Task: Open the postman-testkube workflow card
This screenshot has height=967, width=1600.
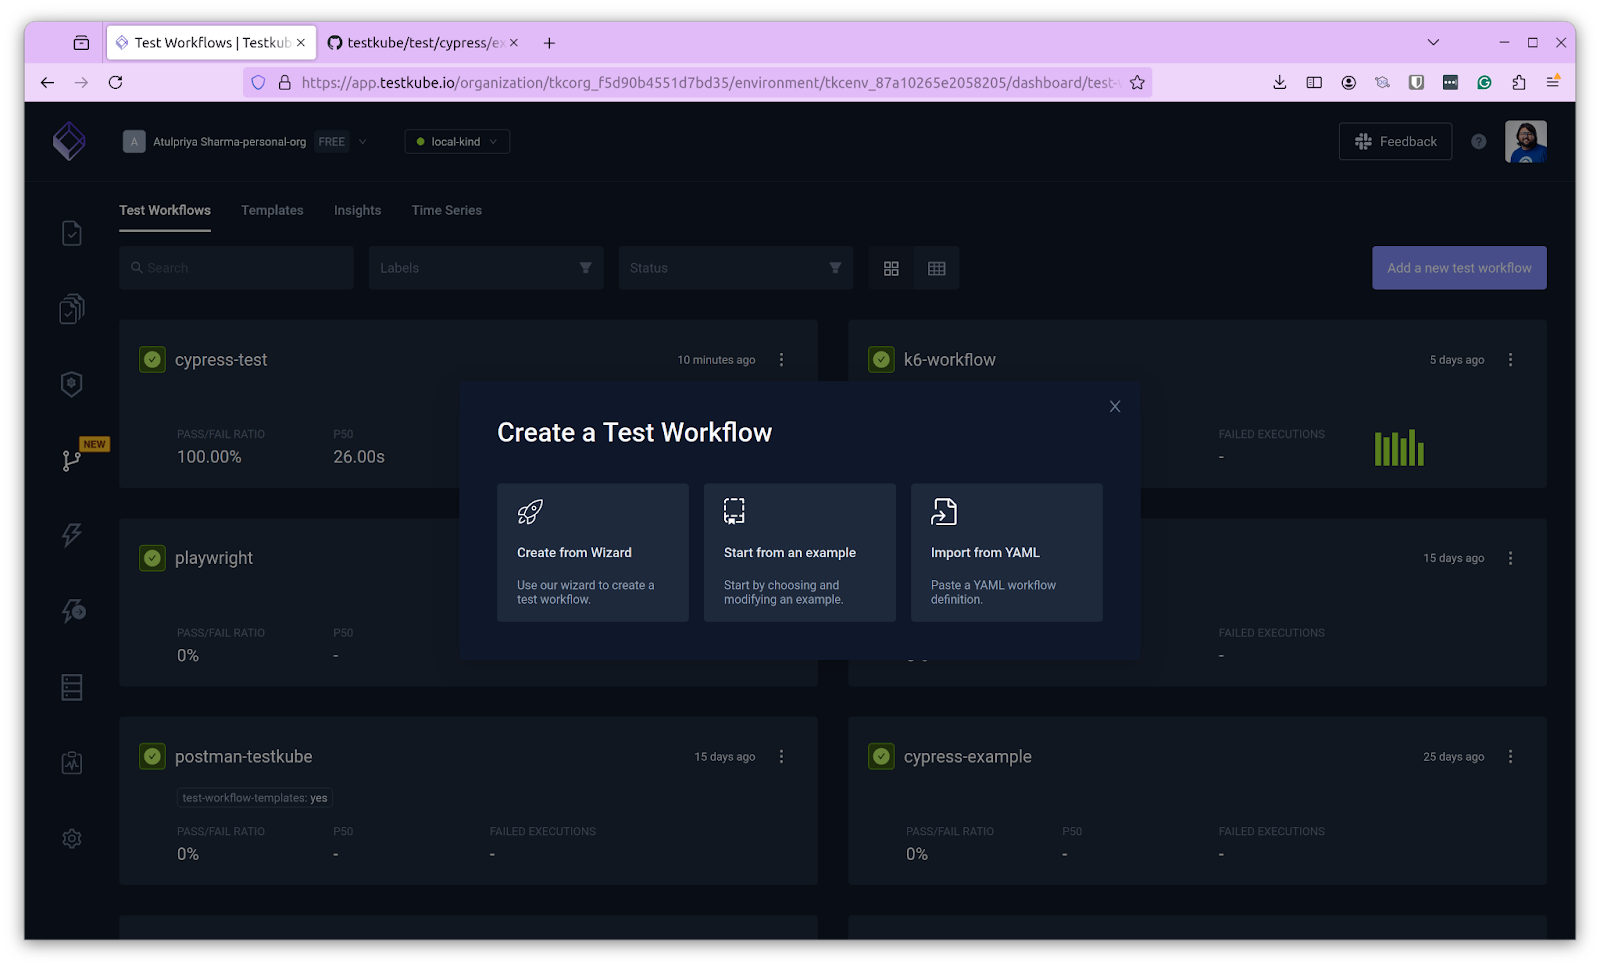Action: pyautogui.click(x=468, y=800)
